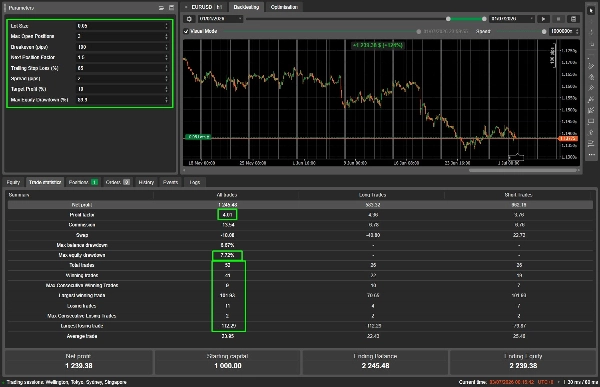The image size is (600, 387).
Task: Click the Total trades row label
Action: pos(82,265)
